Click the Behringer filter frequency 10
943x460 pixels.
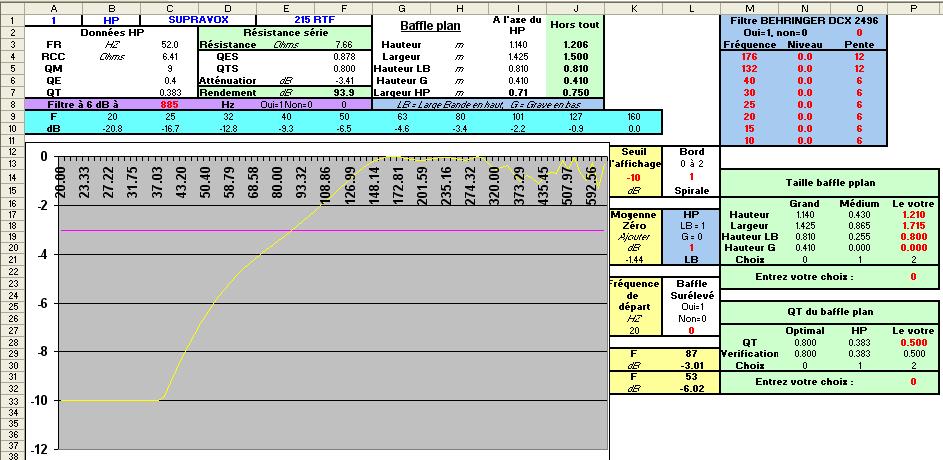click(749, 140)
